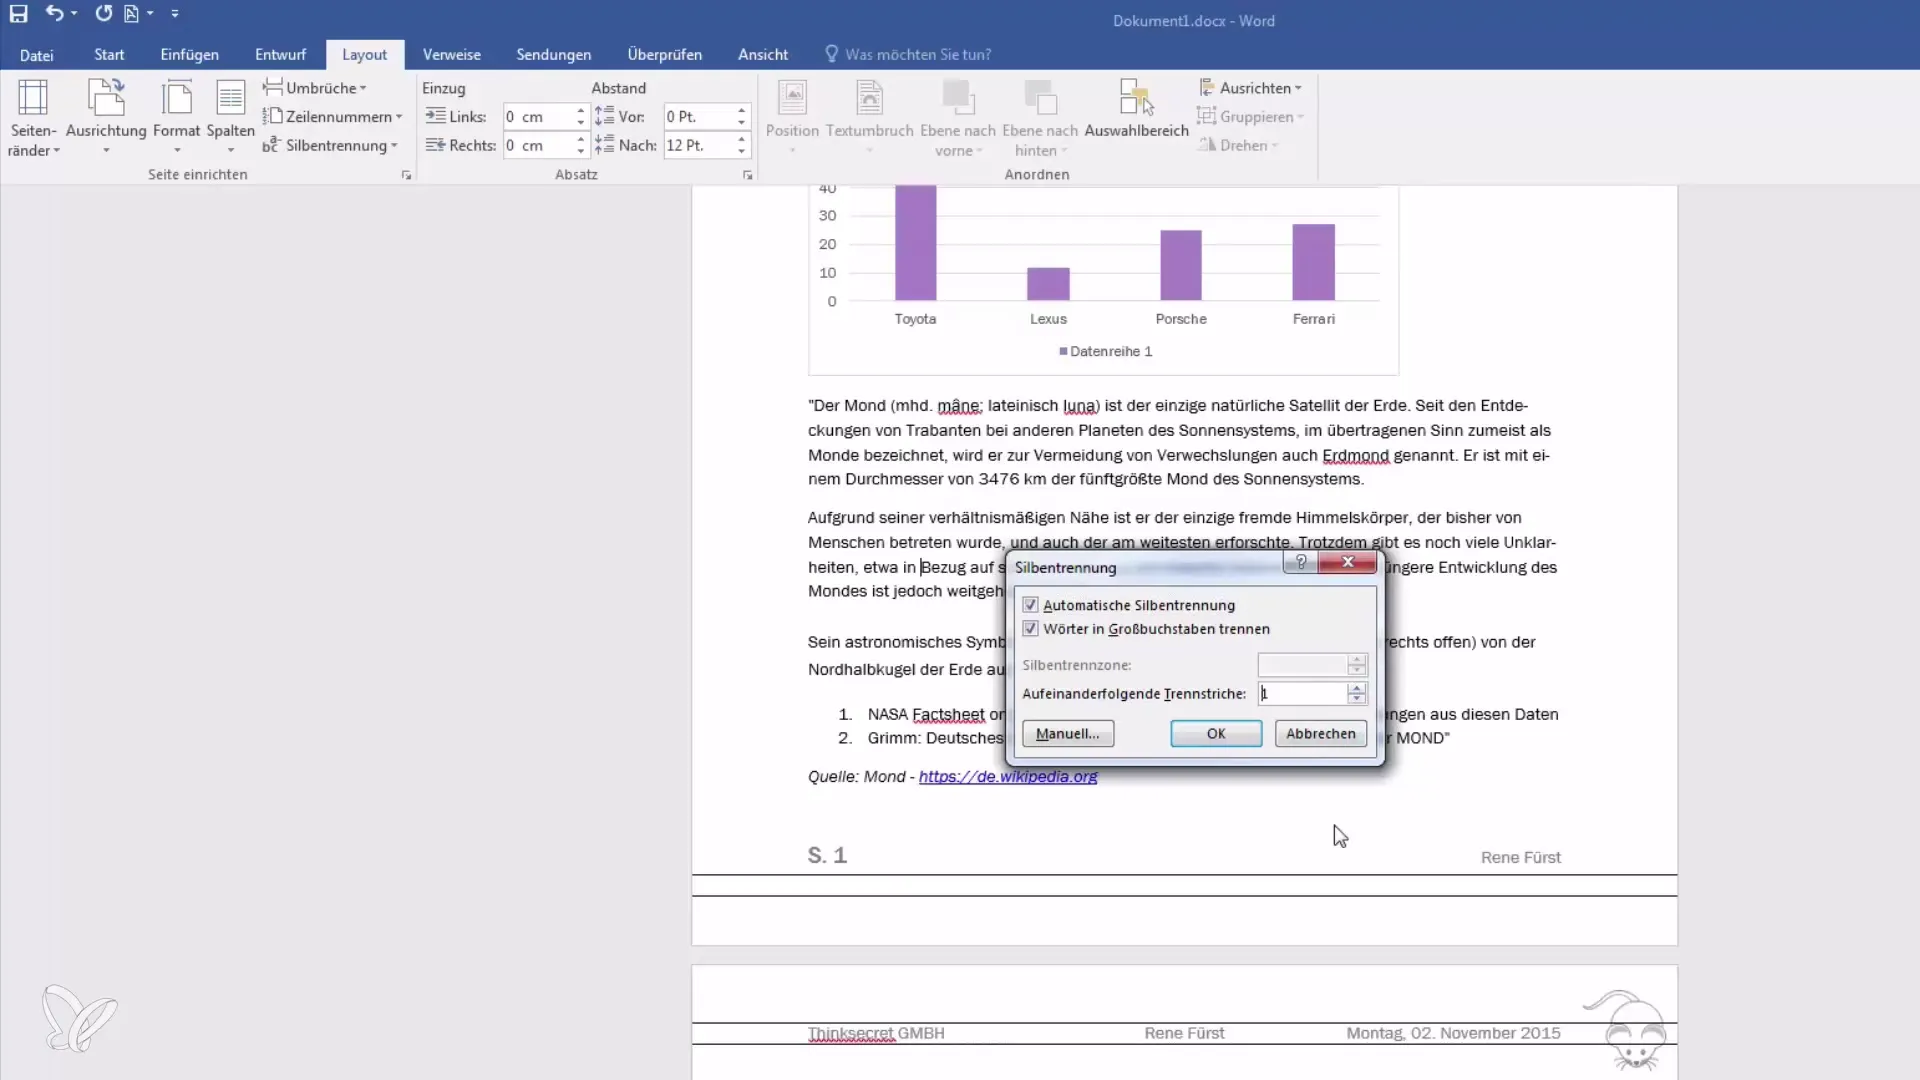Switch to the Ansicht tab

[763, 55]
